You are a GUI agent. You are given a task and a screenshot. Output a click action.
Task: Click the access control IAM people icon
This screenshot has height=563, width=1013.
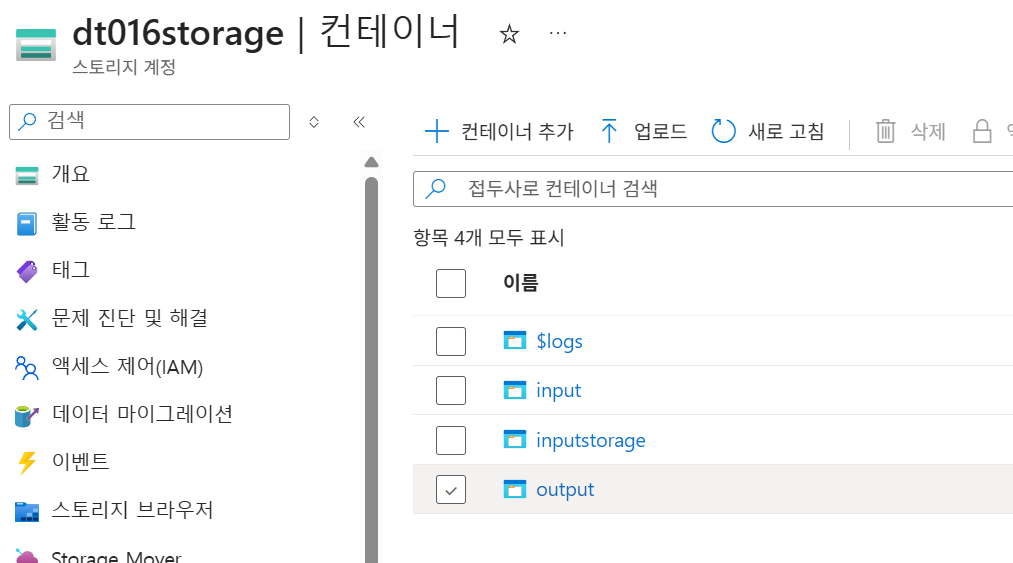(x=26, y=367)
